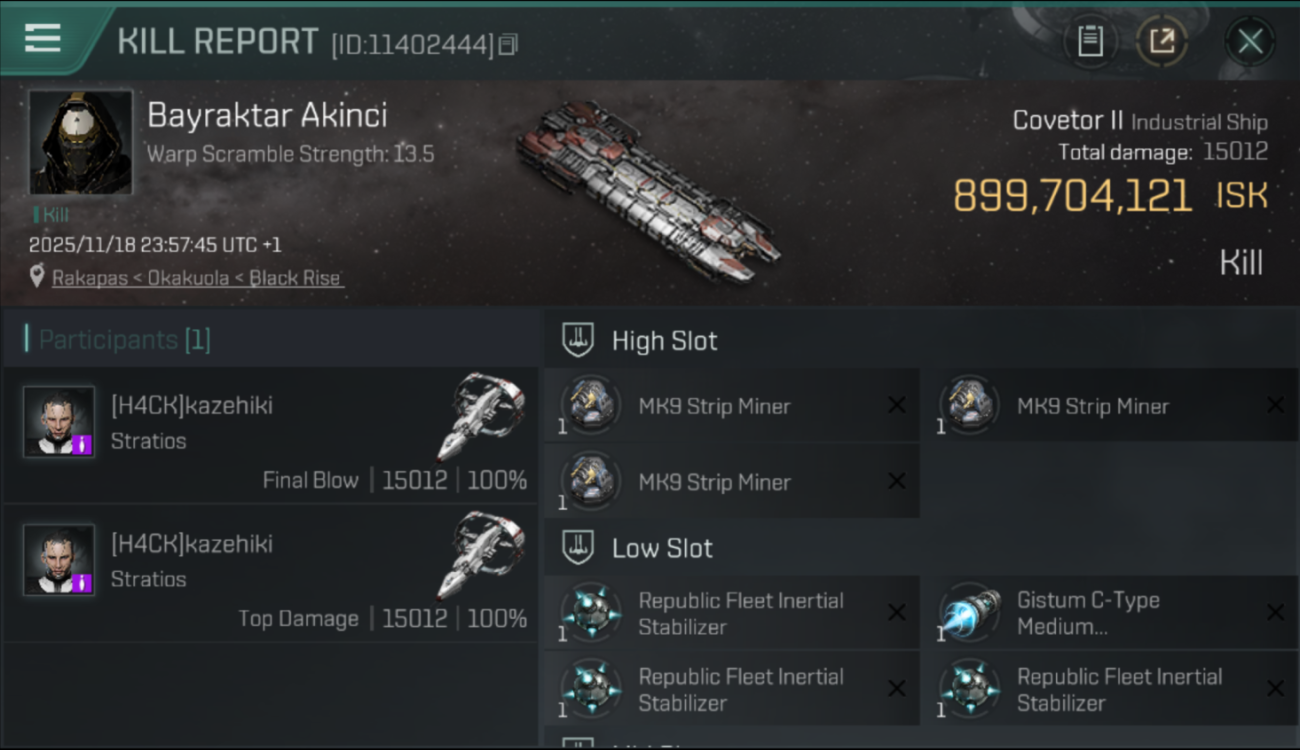Click Top Damage Stratios ship icon
1300x750 pixels.
(481, 555)
